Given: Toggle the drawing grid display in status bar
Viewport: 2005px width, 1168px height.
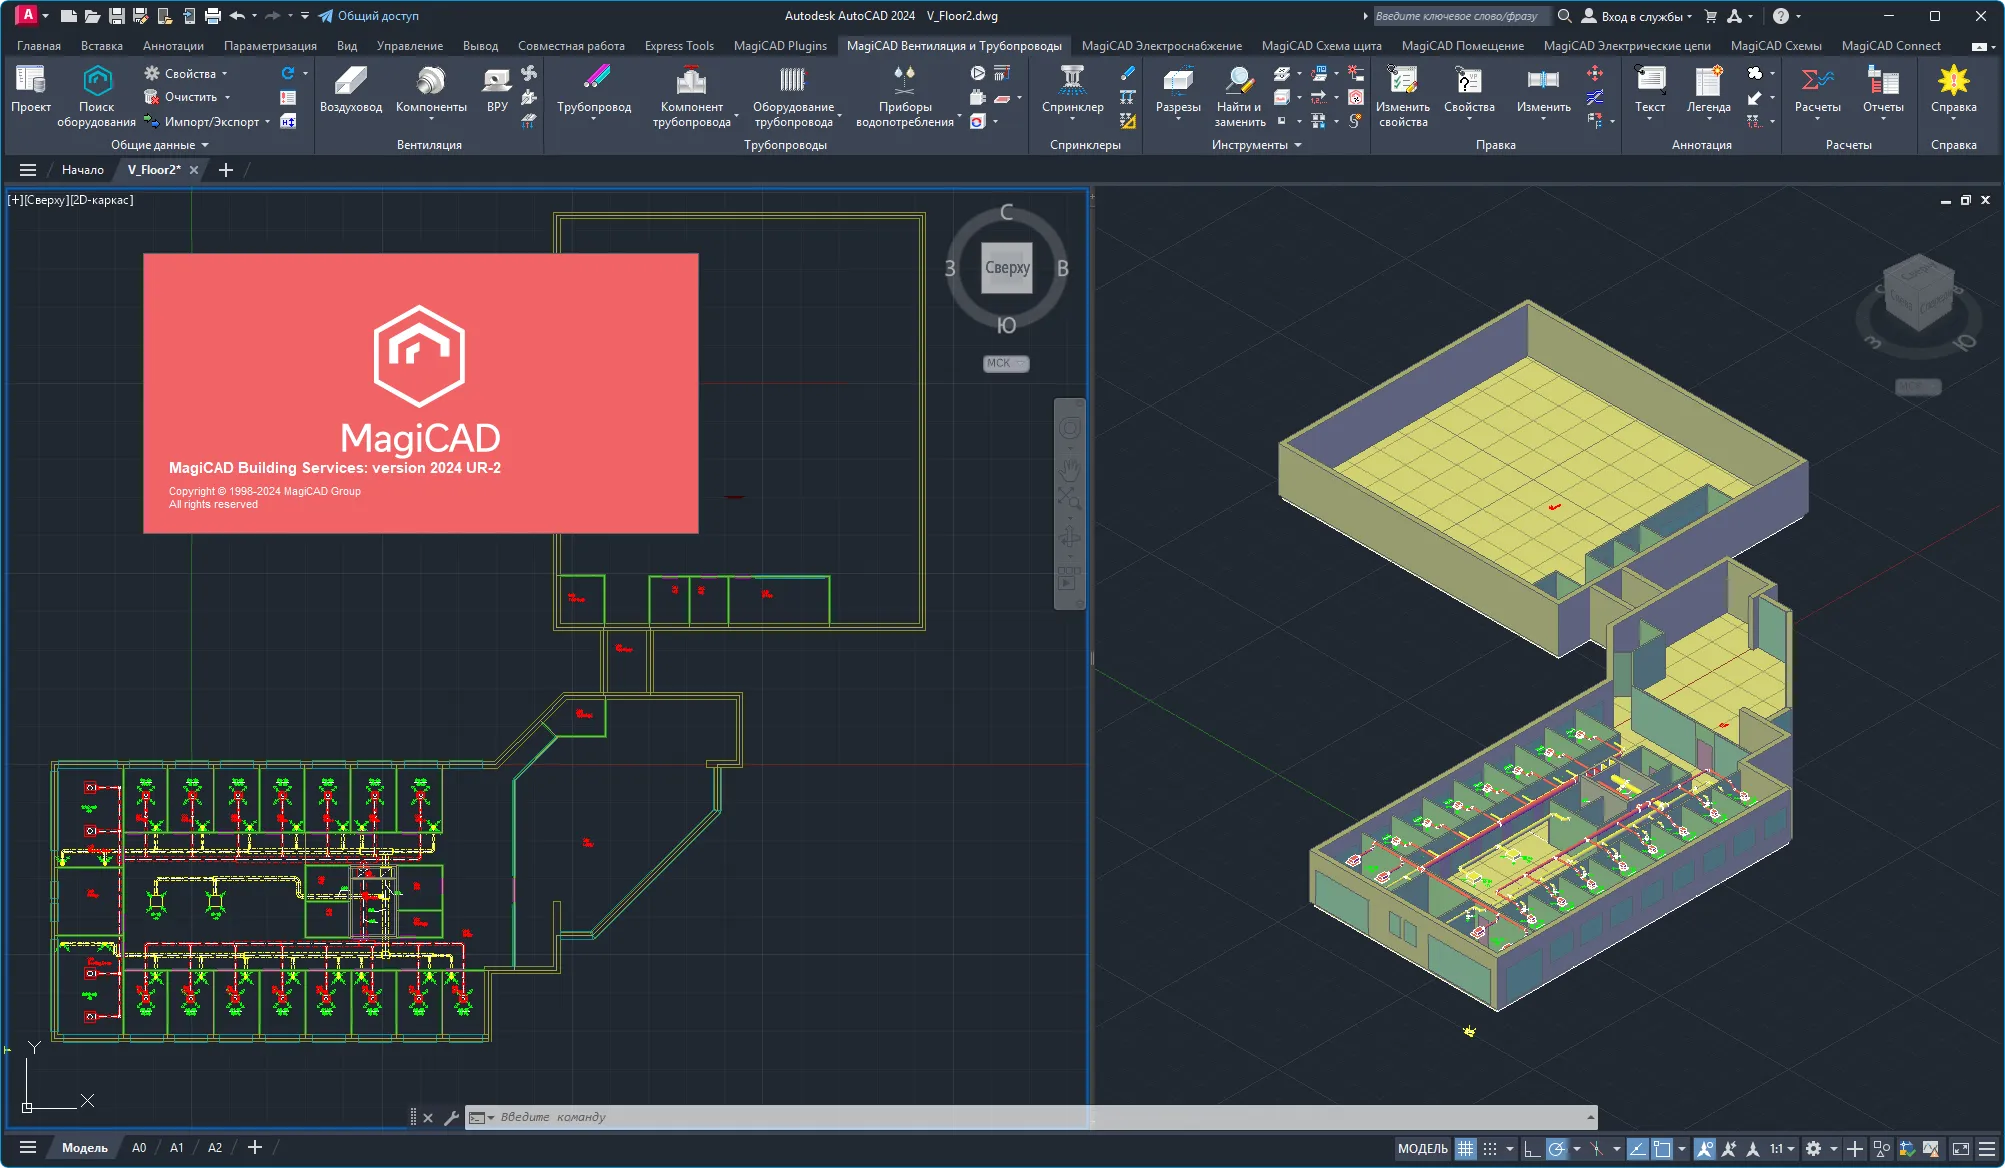Looking at the screenshot, I should pyautogui.click(x=1465, y=1149).
